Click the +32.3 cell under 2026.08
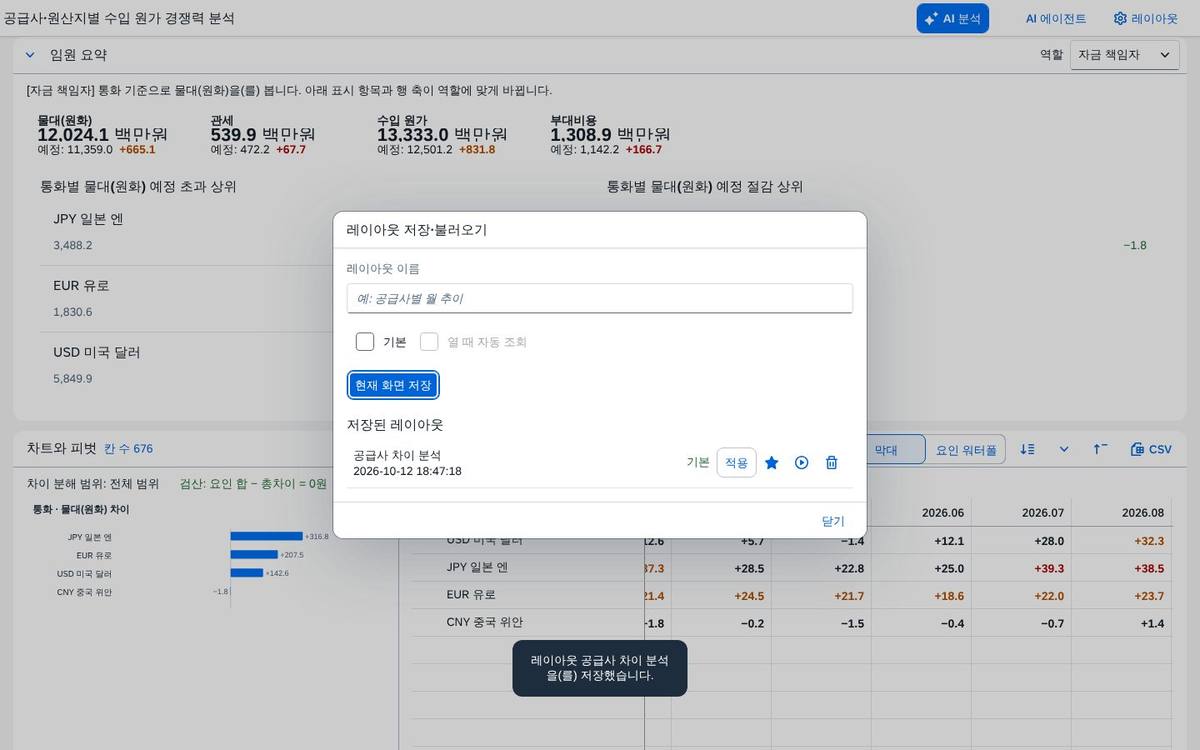Viewport: 1200px width, 750px height. click(1148, 540)
